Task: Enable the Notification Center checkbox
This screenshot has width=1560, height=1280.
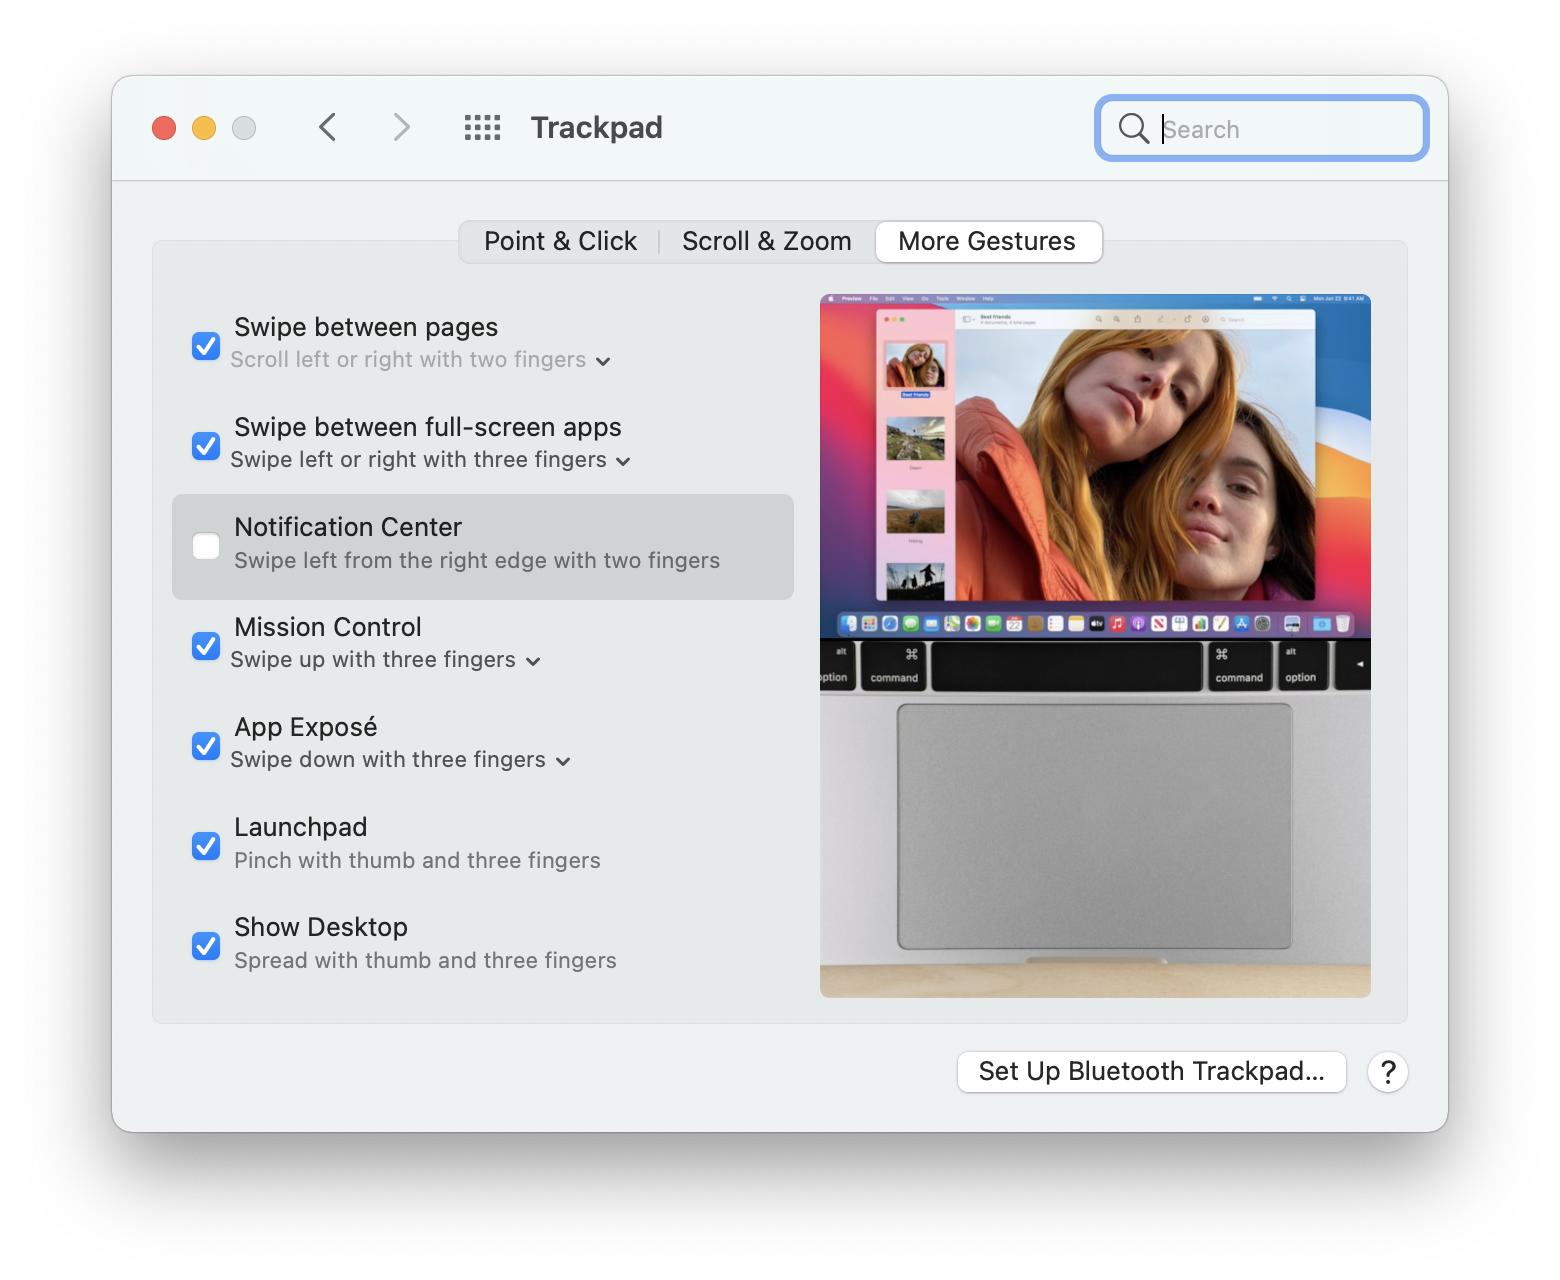Action: click(x=206, y=546)
